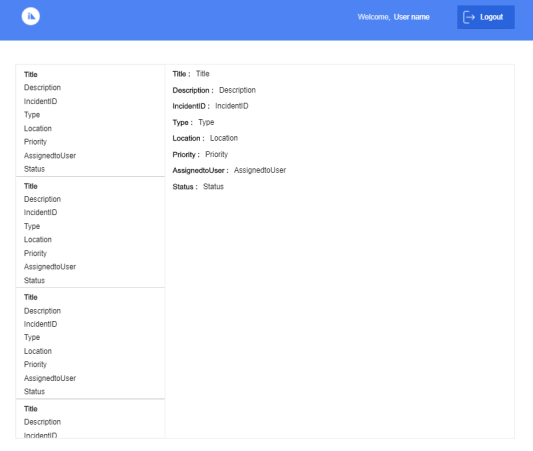Click the Welcome greeting text

pos(374,17)
